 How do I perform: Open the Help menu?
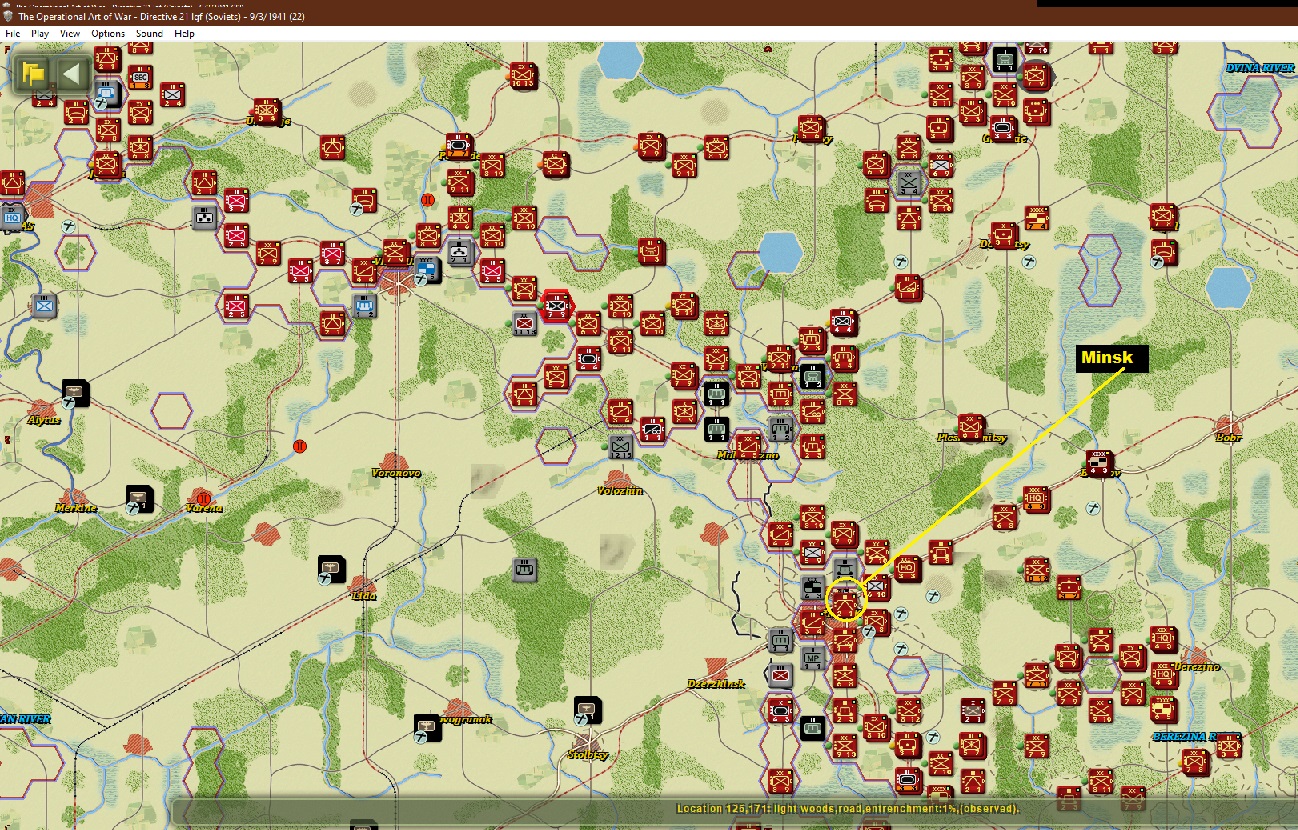pos(184,33)
